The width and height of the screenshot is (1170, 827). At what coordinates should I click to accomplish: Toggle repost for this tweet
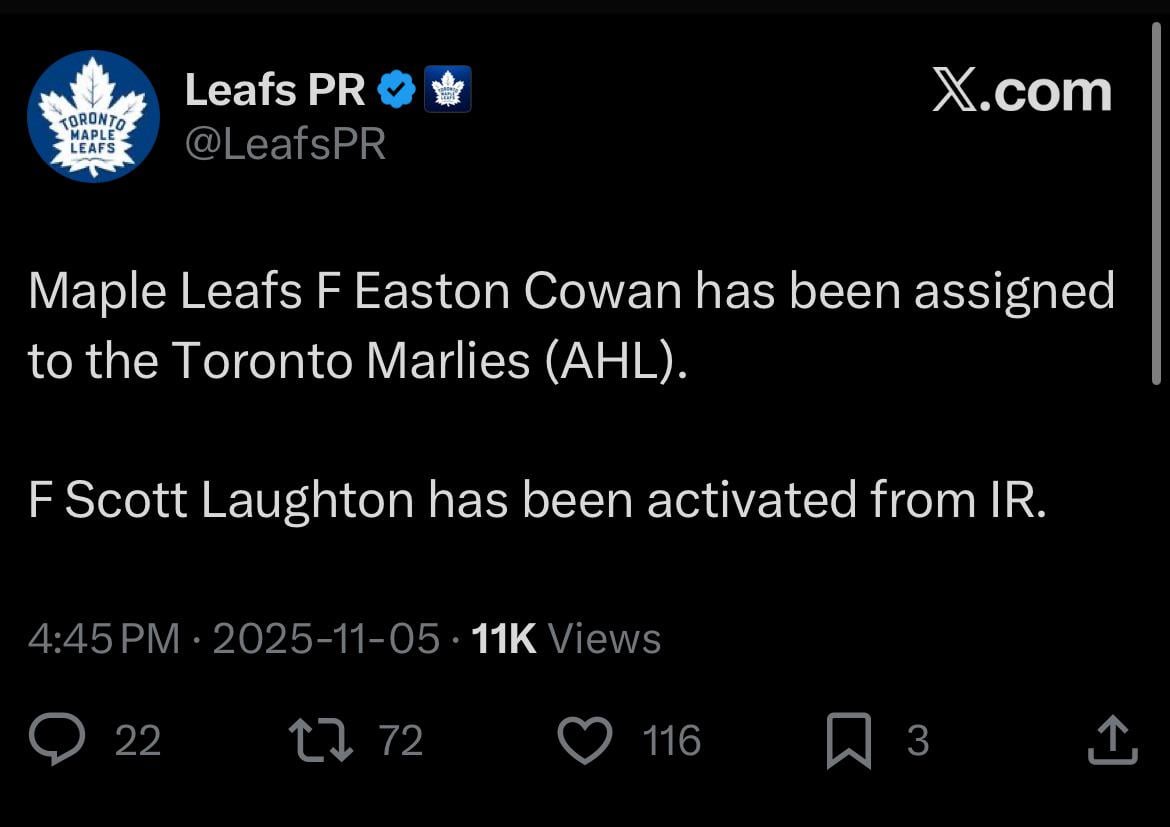click(322, 740)
